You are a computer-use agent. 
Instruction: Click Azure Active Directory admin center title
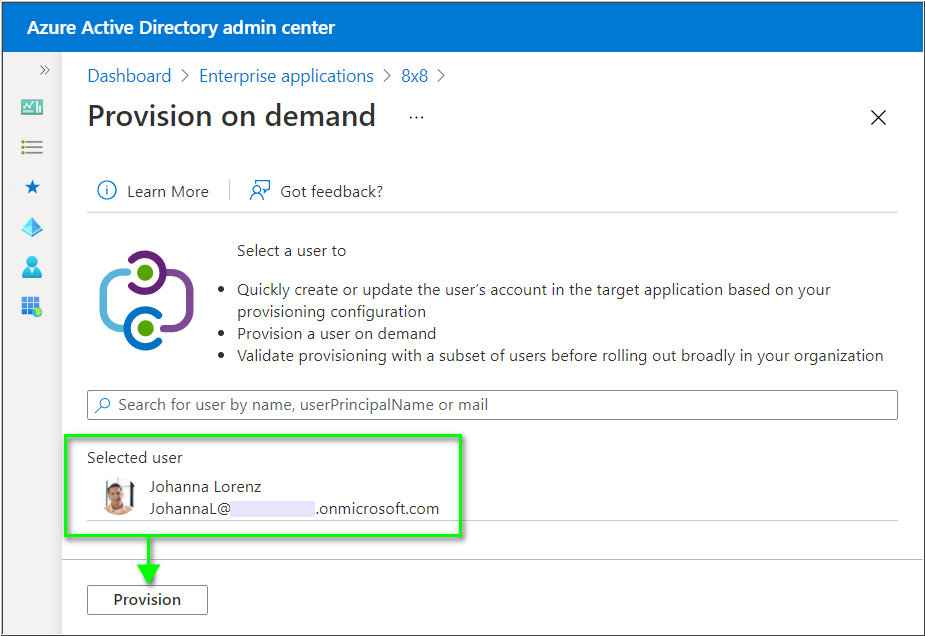tap(181, 28)
